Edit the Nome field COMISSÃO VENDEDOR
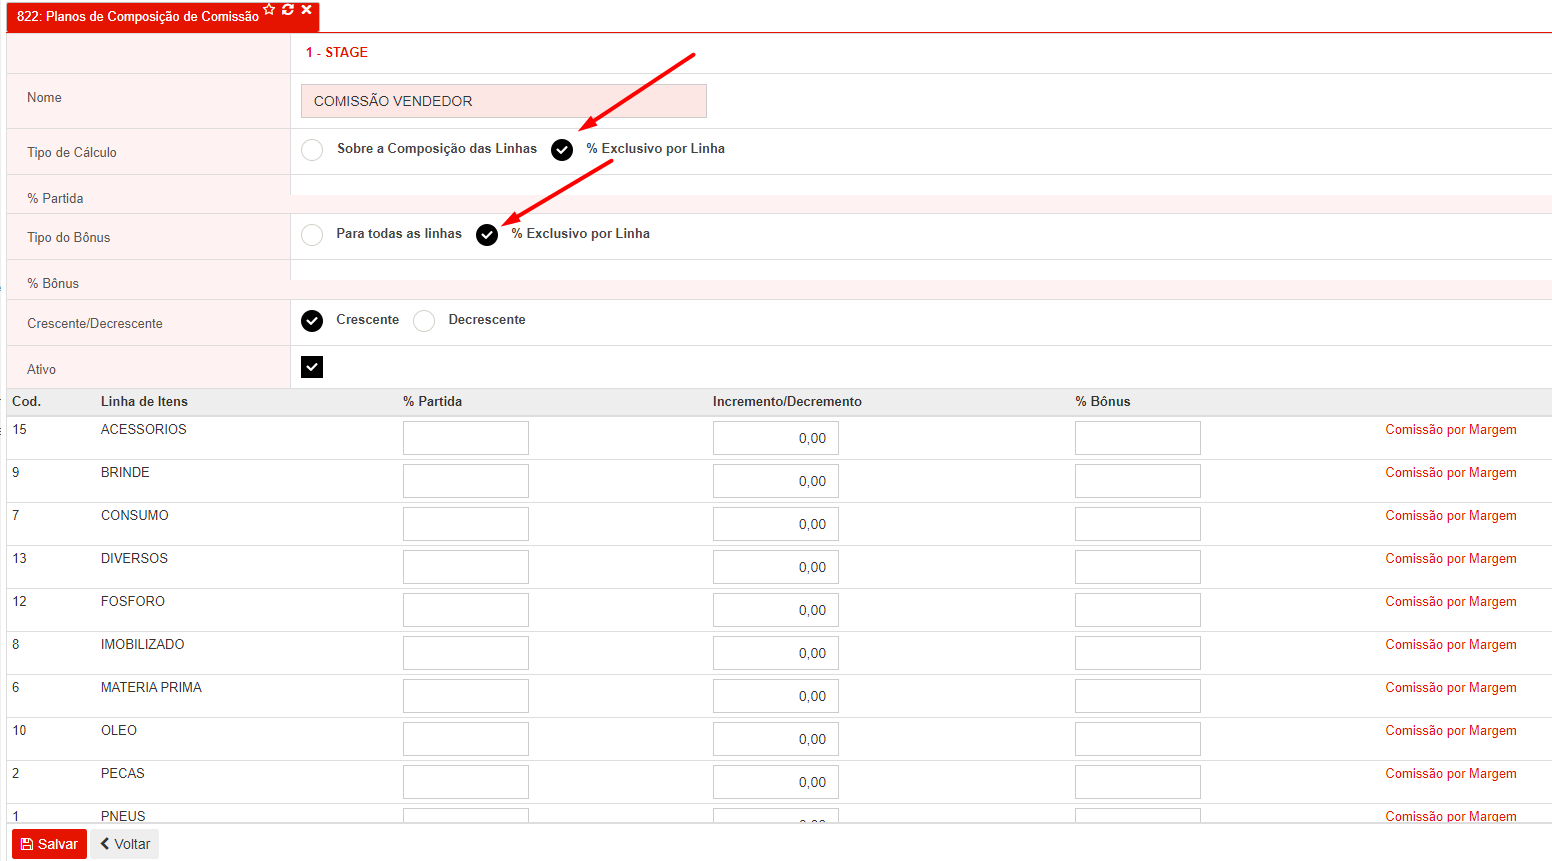1552x861 pixels. (504, 101)
